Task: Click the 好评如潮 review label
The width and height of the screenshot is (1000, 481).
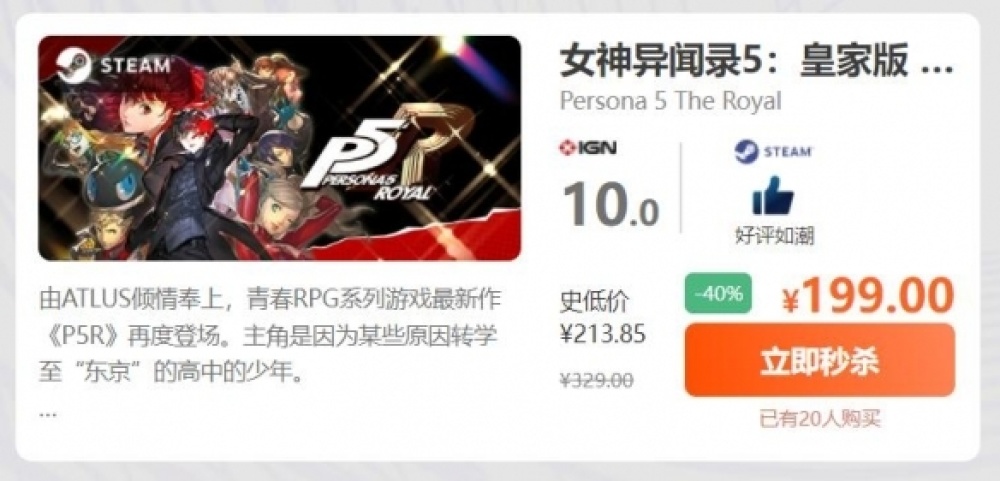Action: (x=774, y=236)
